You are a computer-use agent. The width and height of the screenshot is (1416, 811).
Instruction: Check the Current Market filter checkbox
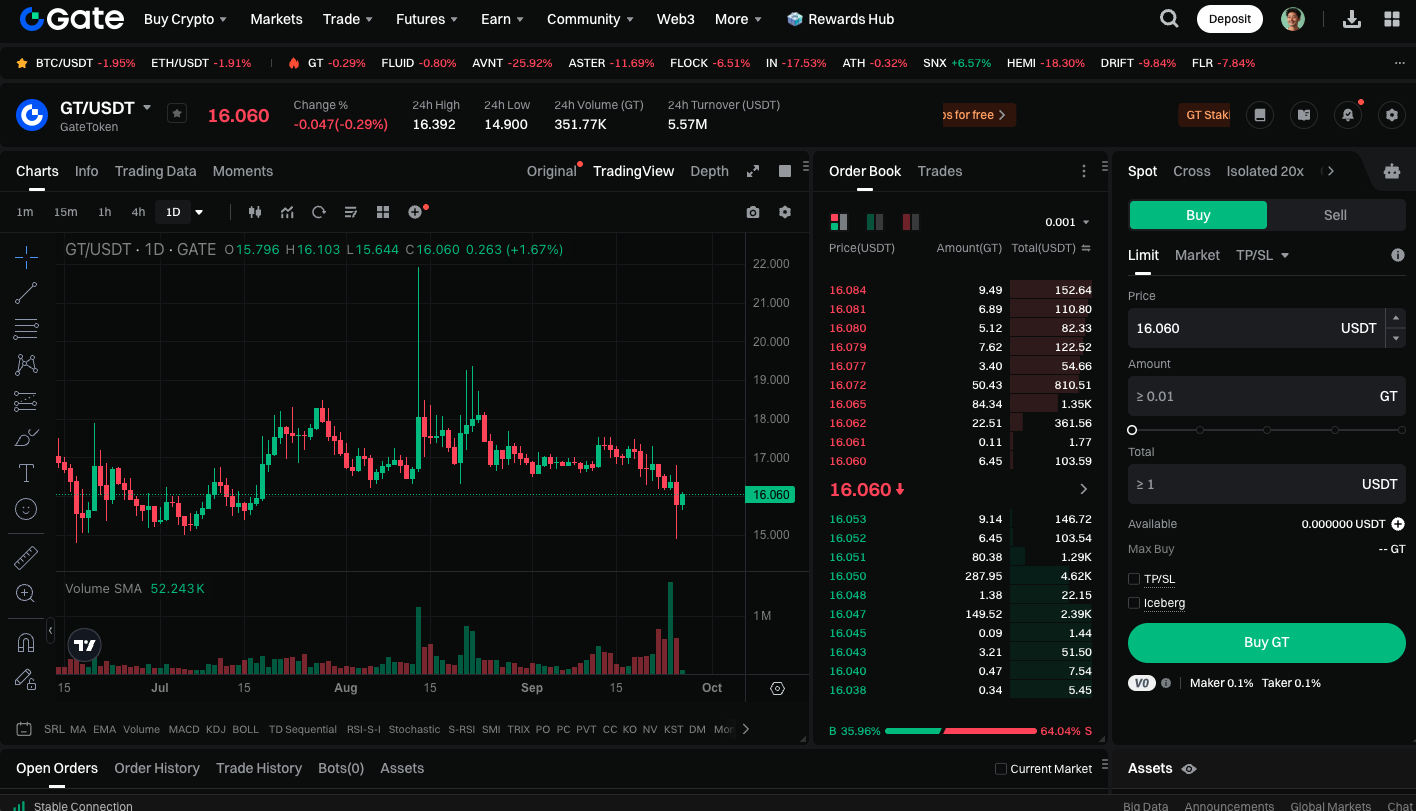click(1001, 769)
